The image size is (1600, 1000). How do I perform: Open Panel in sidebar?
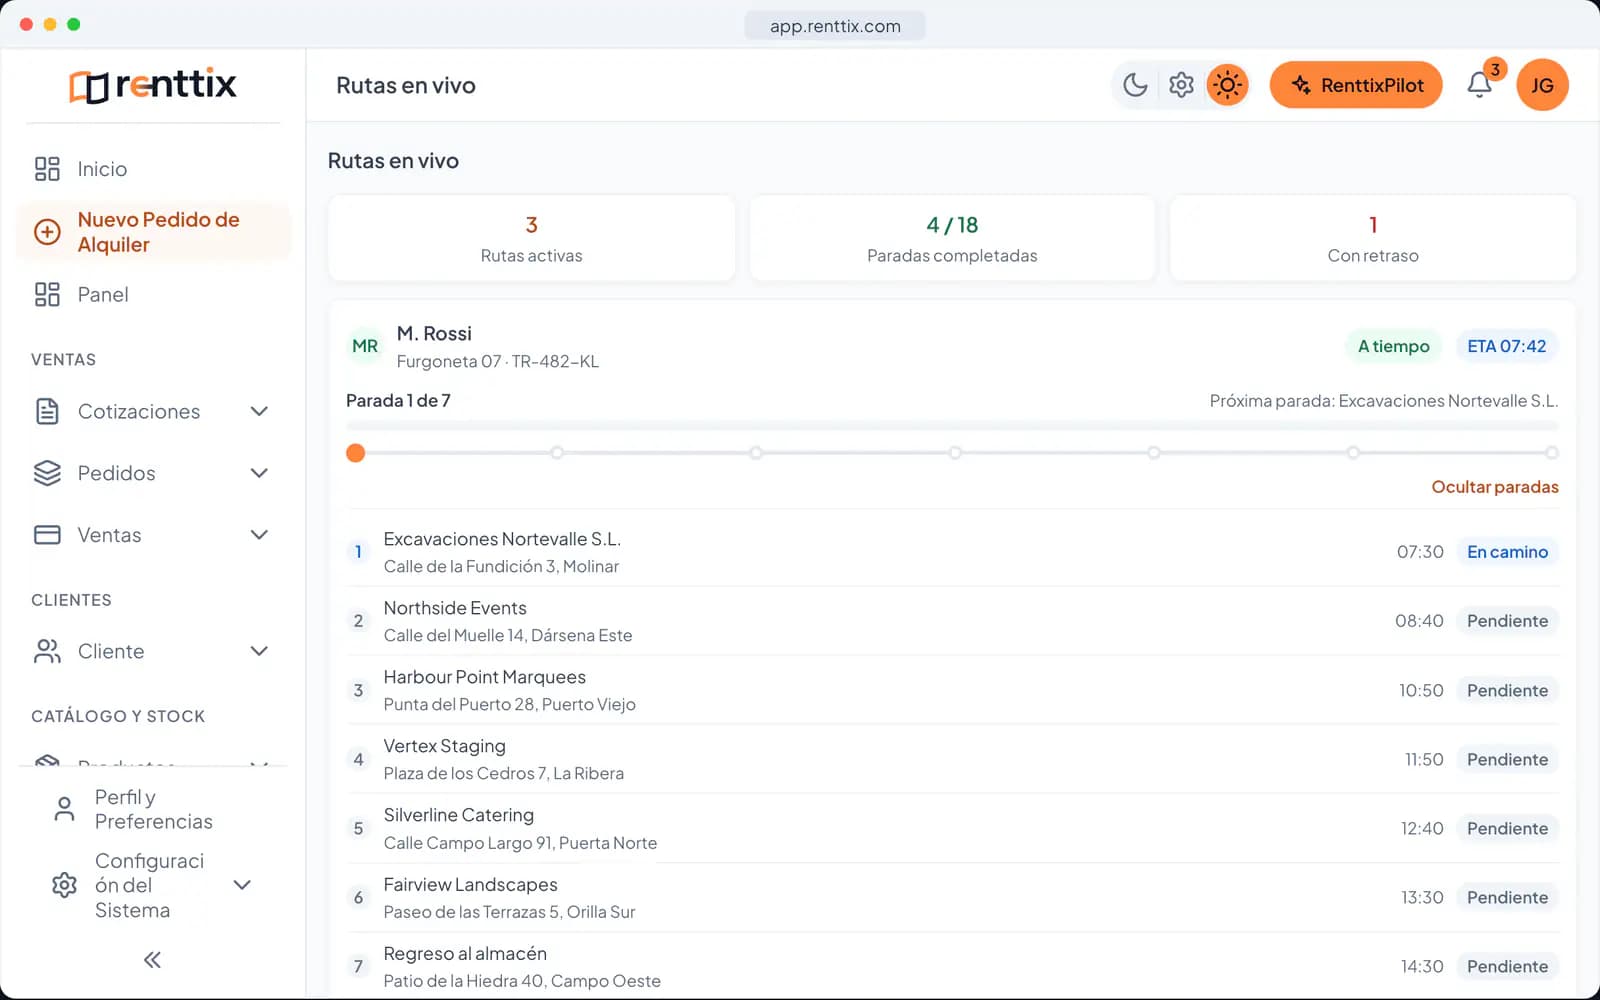[153, 294]
